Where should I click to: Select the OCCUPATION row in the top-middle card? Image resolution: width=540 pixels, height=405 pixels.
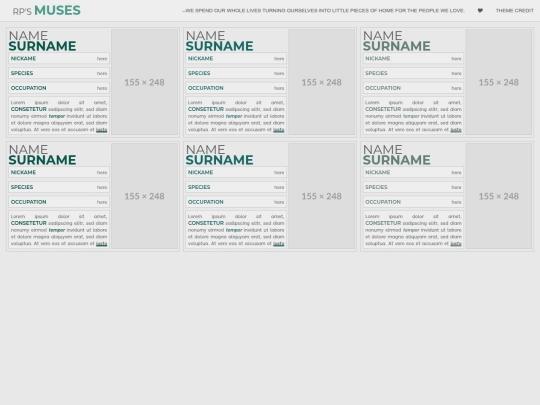(x=236, y=88)
